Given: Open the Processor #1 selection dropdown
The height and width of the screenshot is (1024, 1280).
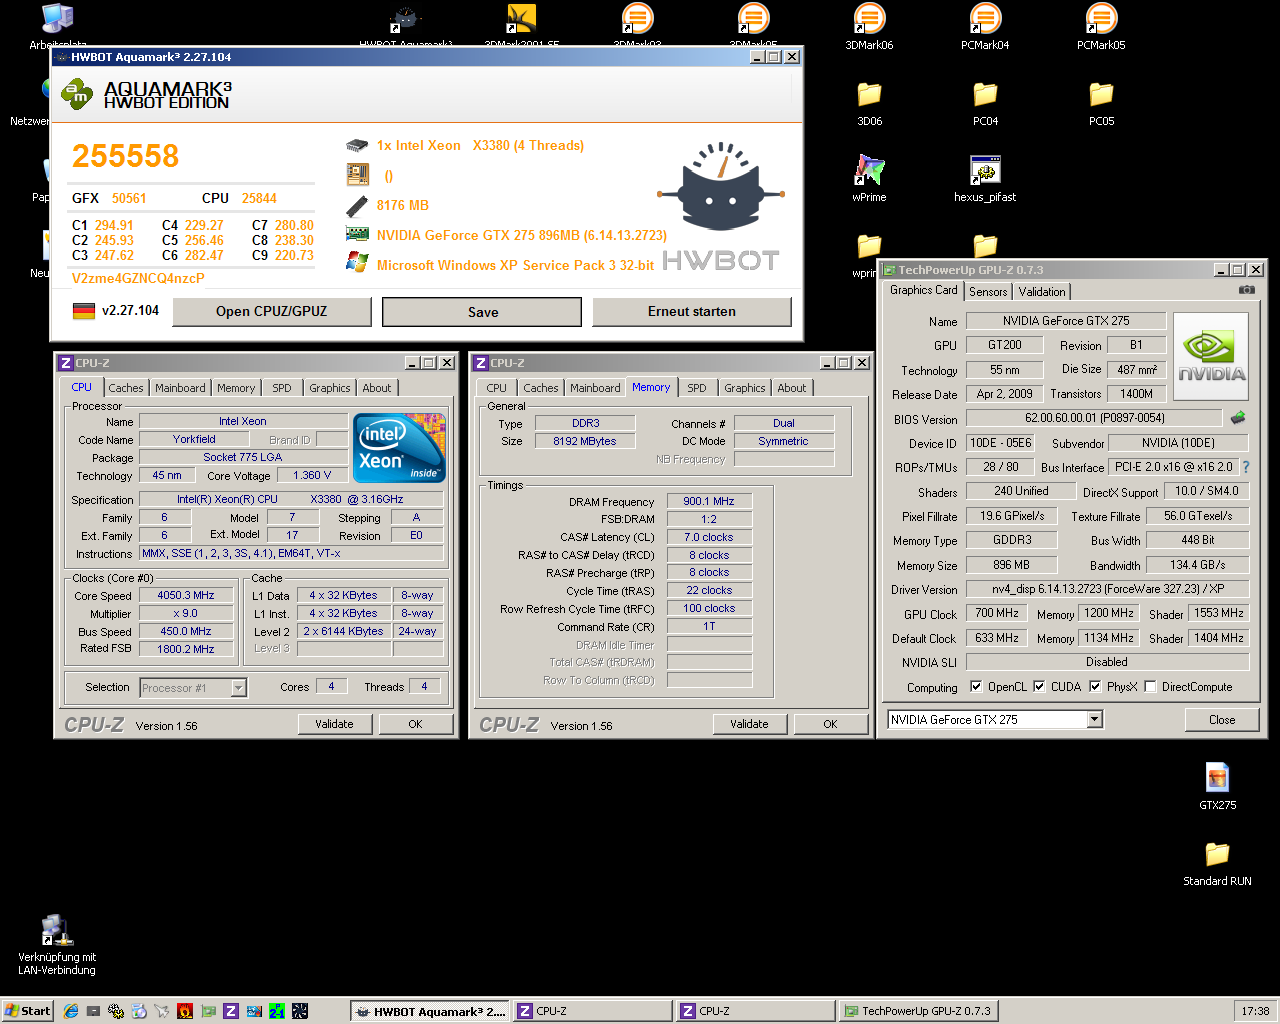Looking at the screenshot, I should [238, 687].
